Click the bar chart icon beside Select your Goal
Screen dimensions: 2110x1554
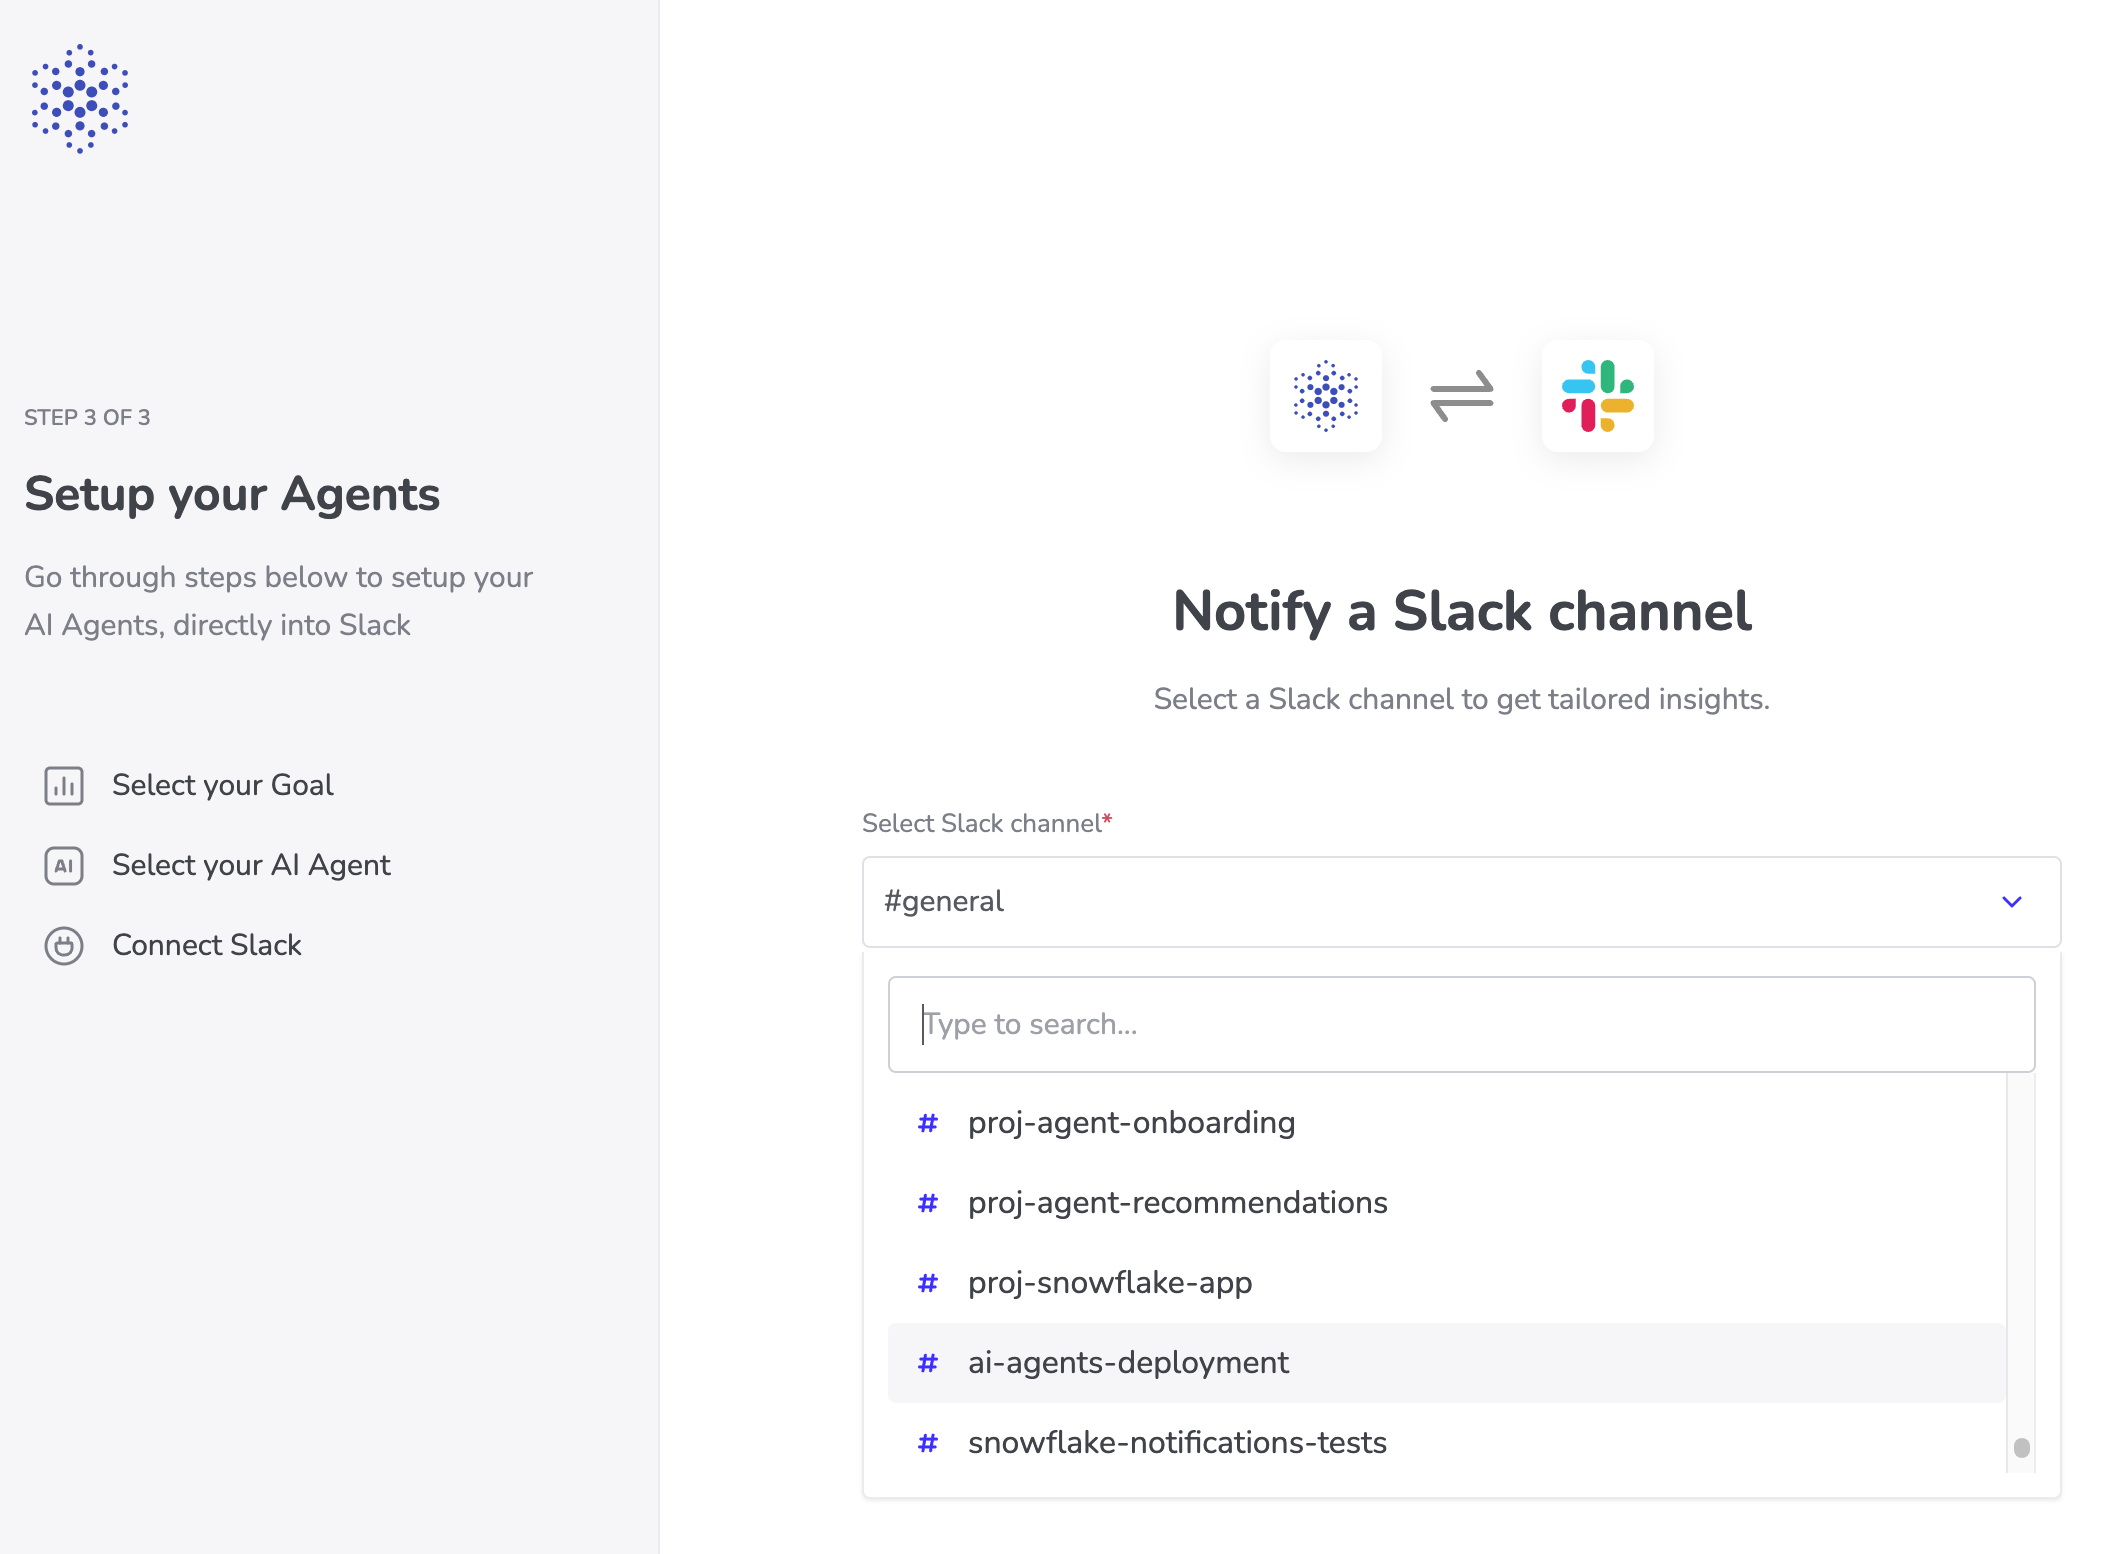pos(64,786)
